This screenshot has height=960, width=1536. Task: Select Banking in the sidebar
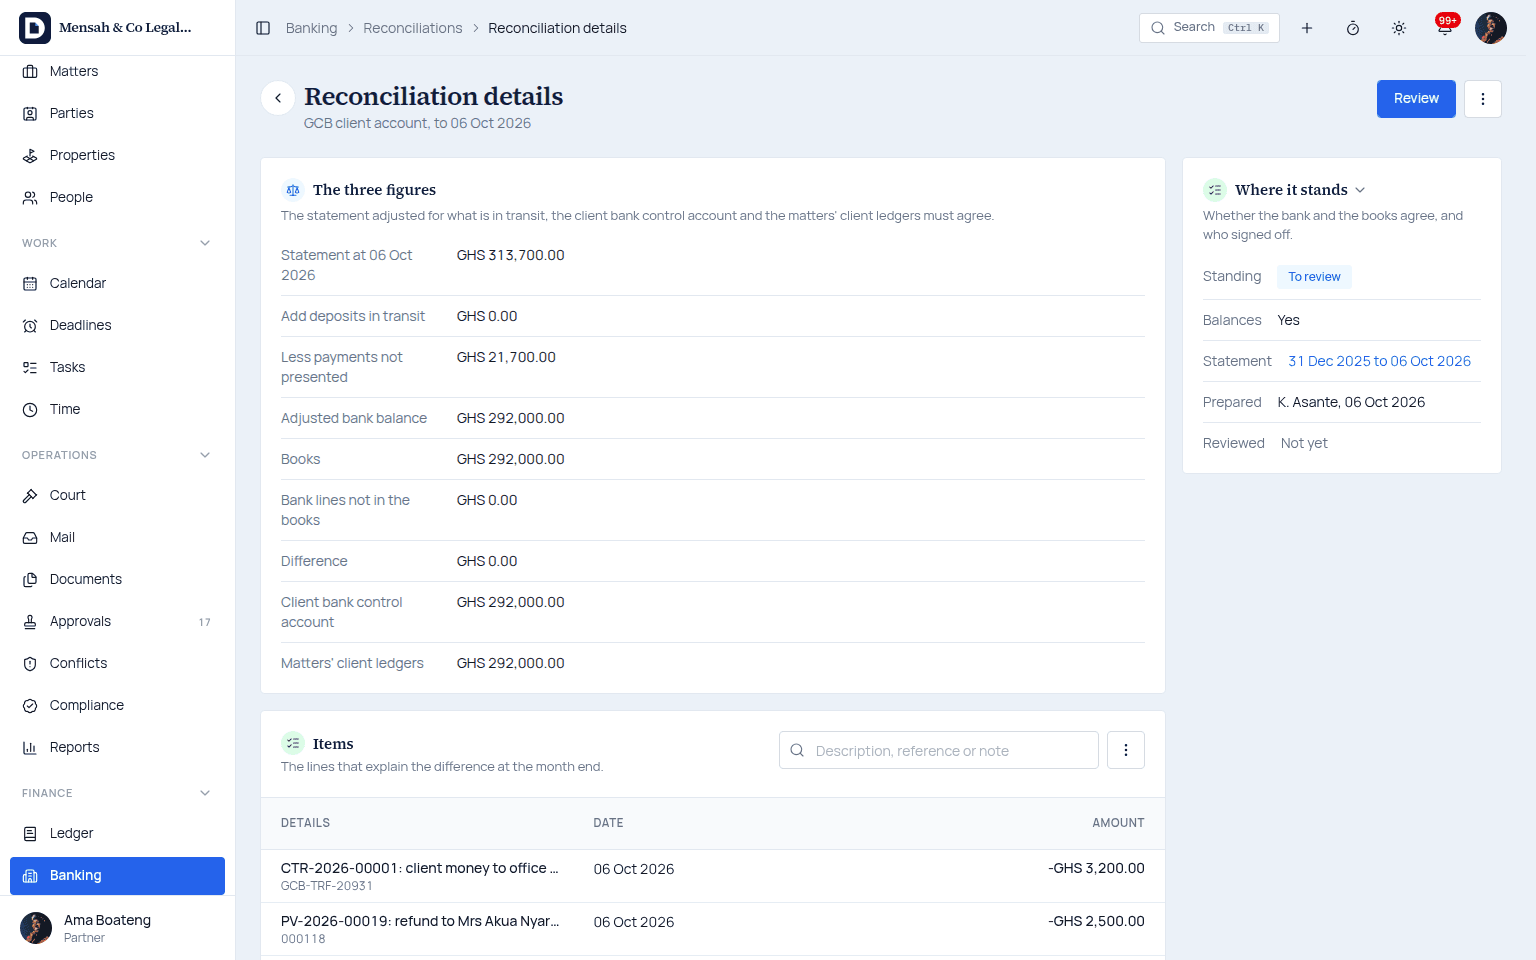117,875
